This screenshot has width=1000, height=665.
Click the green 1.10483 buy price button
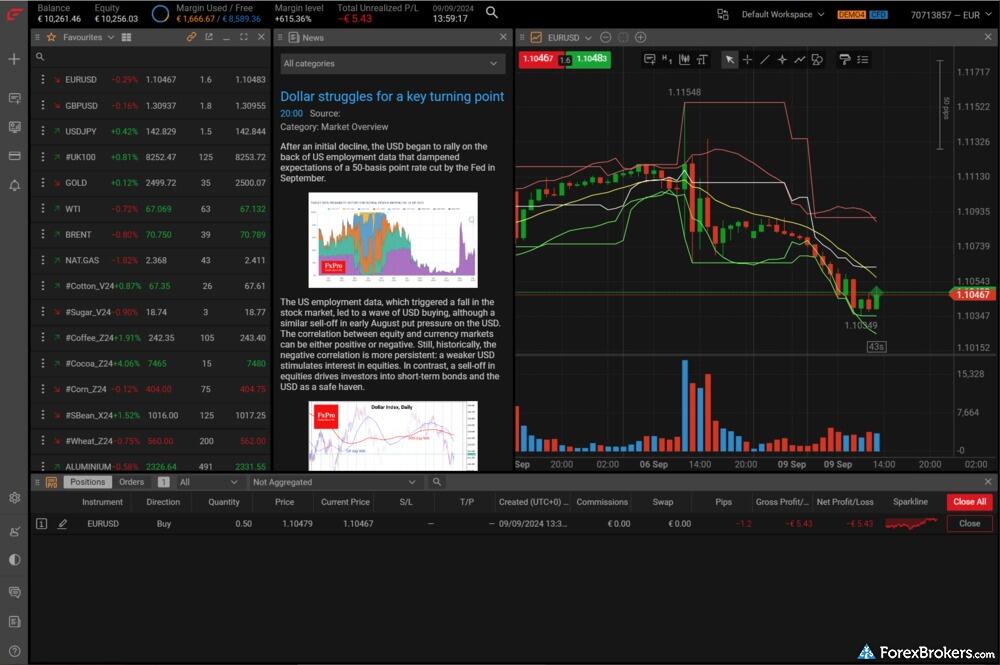592,60
